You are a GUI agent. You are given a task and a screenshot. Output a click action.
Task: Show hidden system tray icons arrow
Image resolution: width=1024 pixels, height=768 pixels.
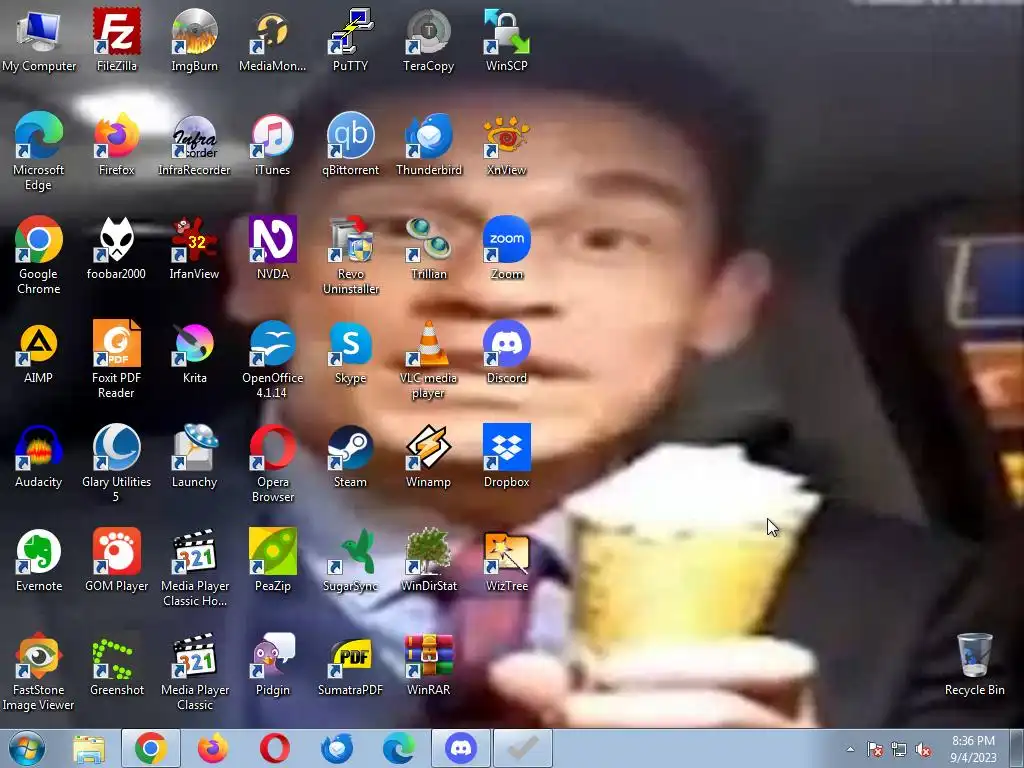(850, 749)
